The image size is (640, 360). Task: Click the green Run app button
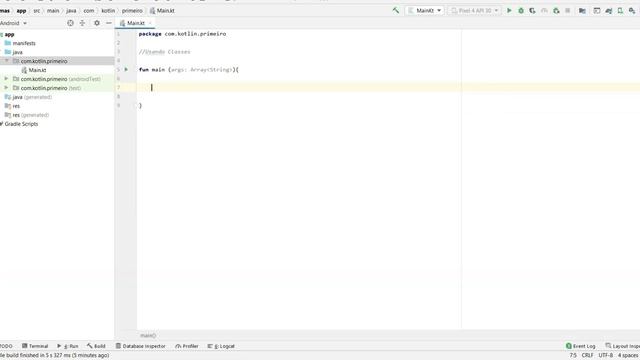point(509,11)
